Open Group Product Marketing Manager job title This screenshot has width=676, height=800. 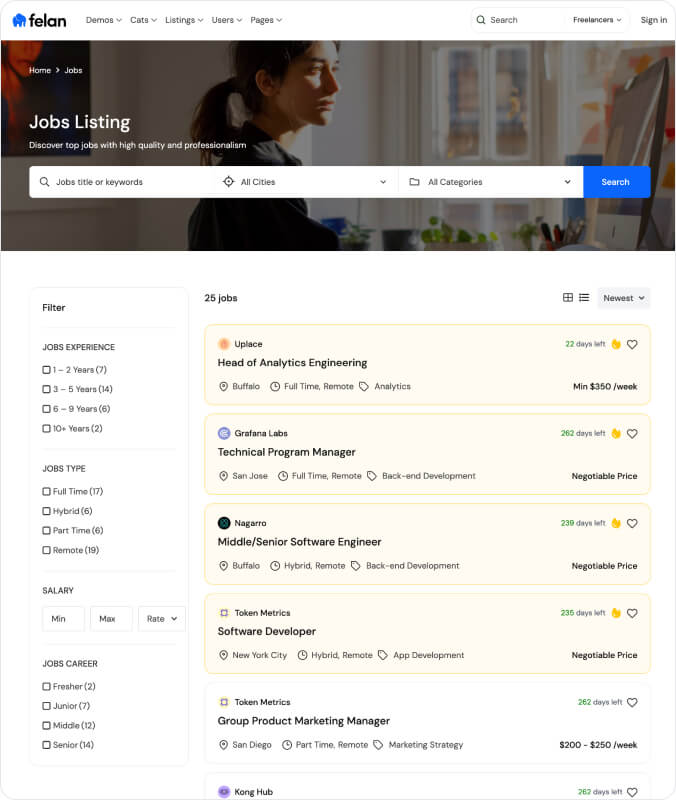(x=304, y=721)
